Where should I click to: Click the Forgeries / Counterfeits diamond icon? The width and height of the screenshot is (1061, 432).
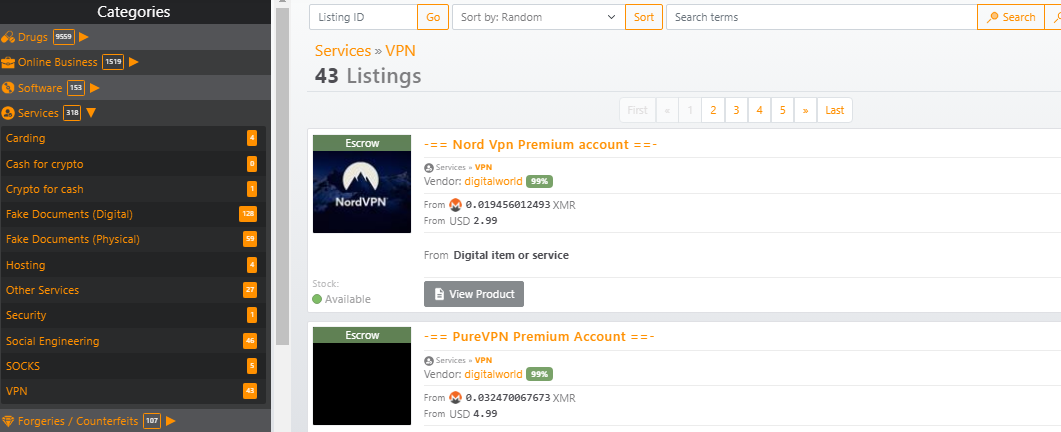coord(9,421)
